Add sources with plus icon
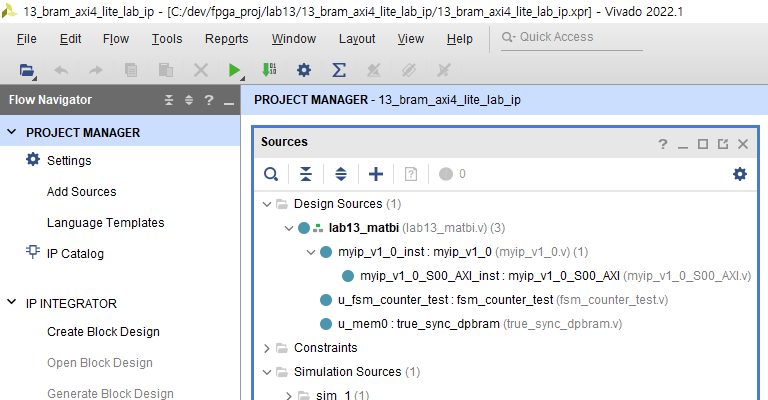The width and height of the screenshot is (768, 400). [x=376, y=174]
